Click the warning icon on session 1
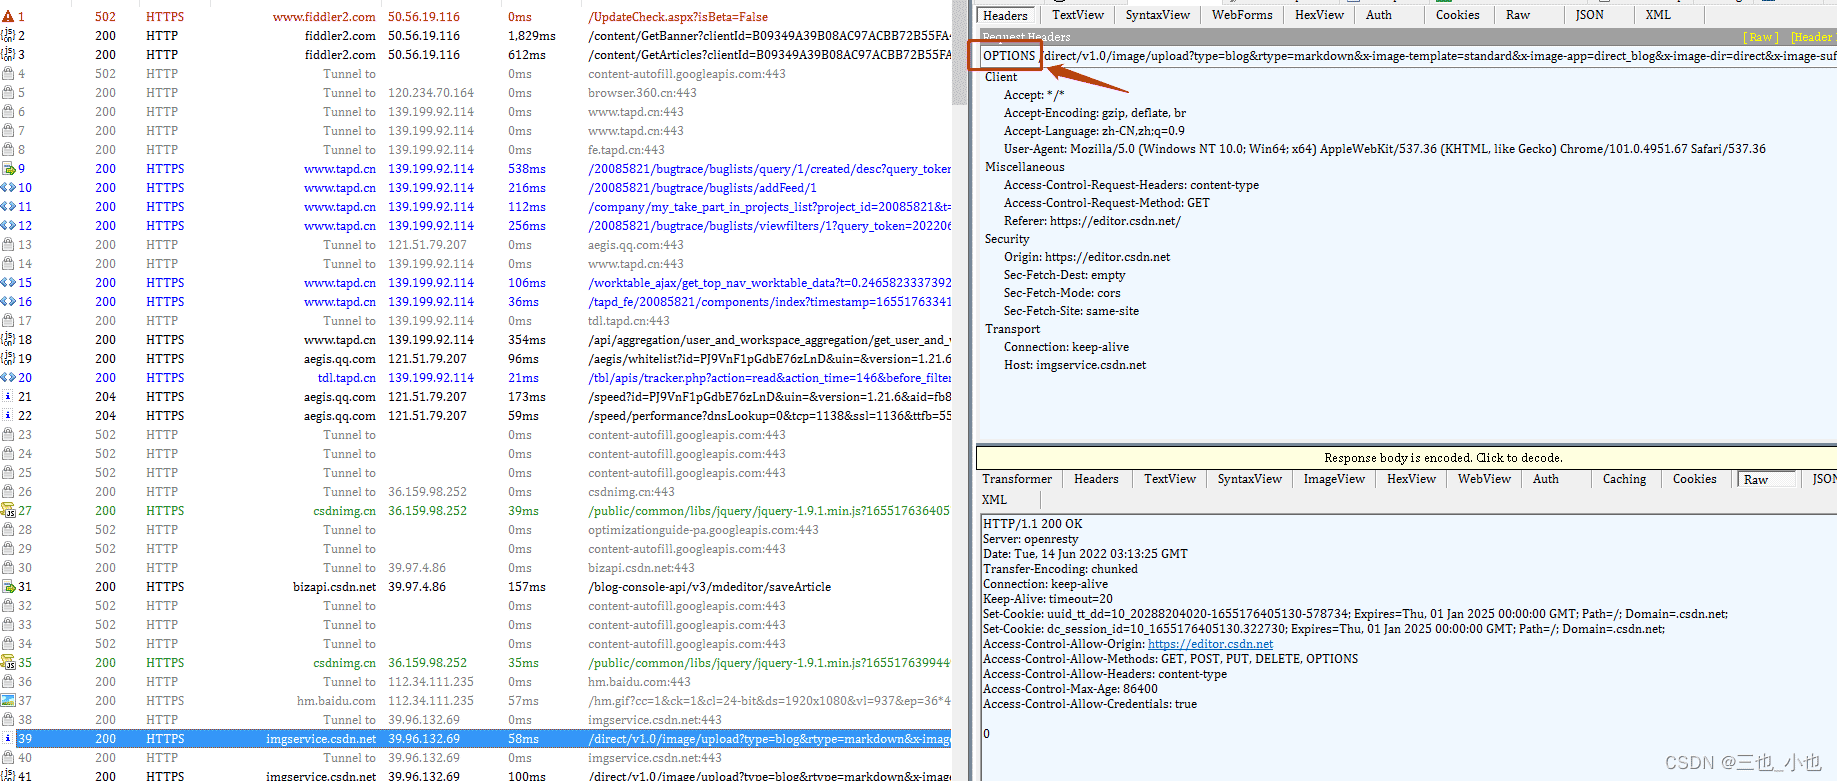This screenshot has width=1837, height=781. coord(8,17)
